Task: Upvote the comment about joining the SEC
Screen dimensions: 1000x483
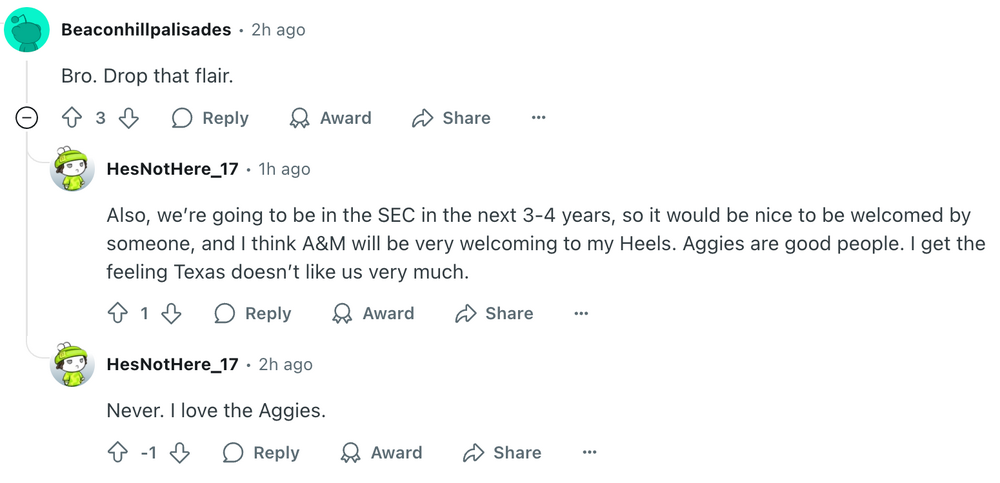Action: 117,314
